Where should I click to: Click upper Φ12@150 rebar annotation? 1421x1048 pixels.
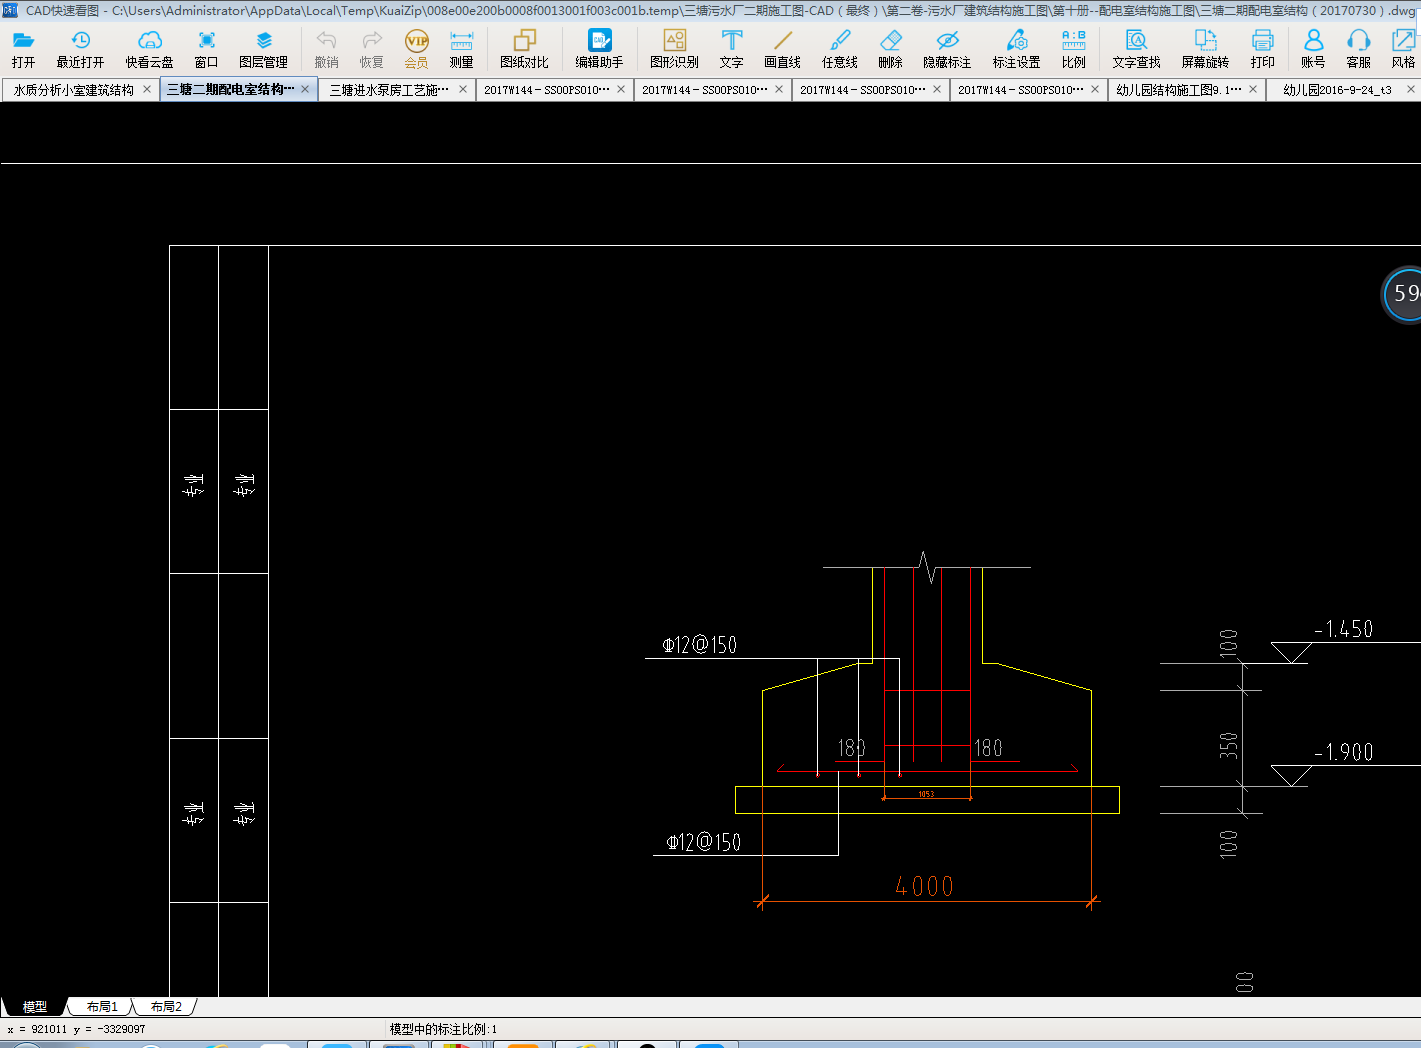tap(699, 645)
